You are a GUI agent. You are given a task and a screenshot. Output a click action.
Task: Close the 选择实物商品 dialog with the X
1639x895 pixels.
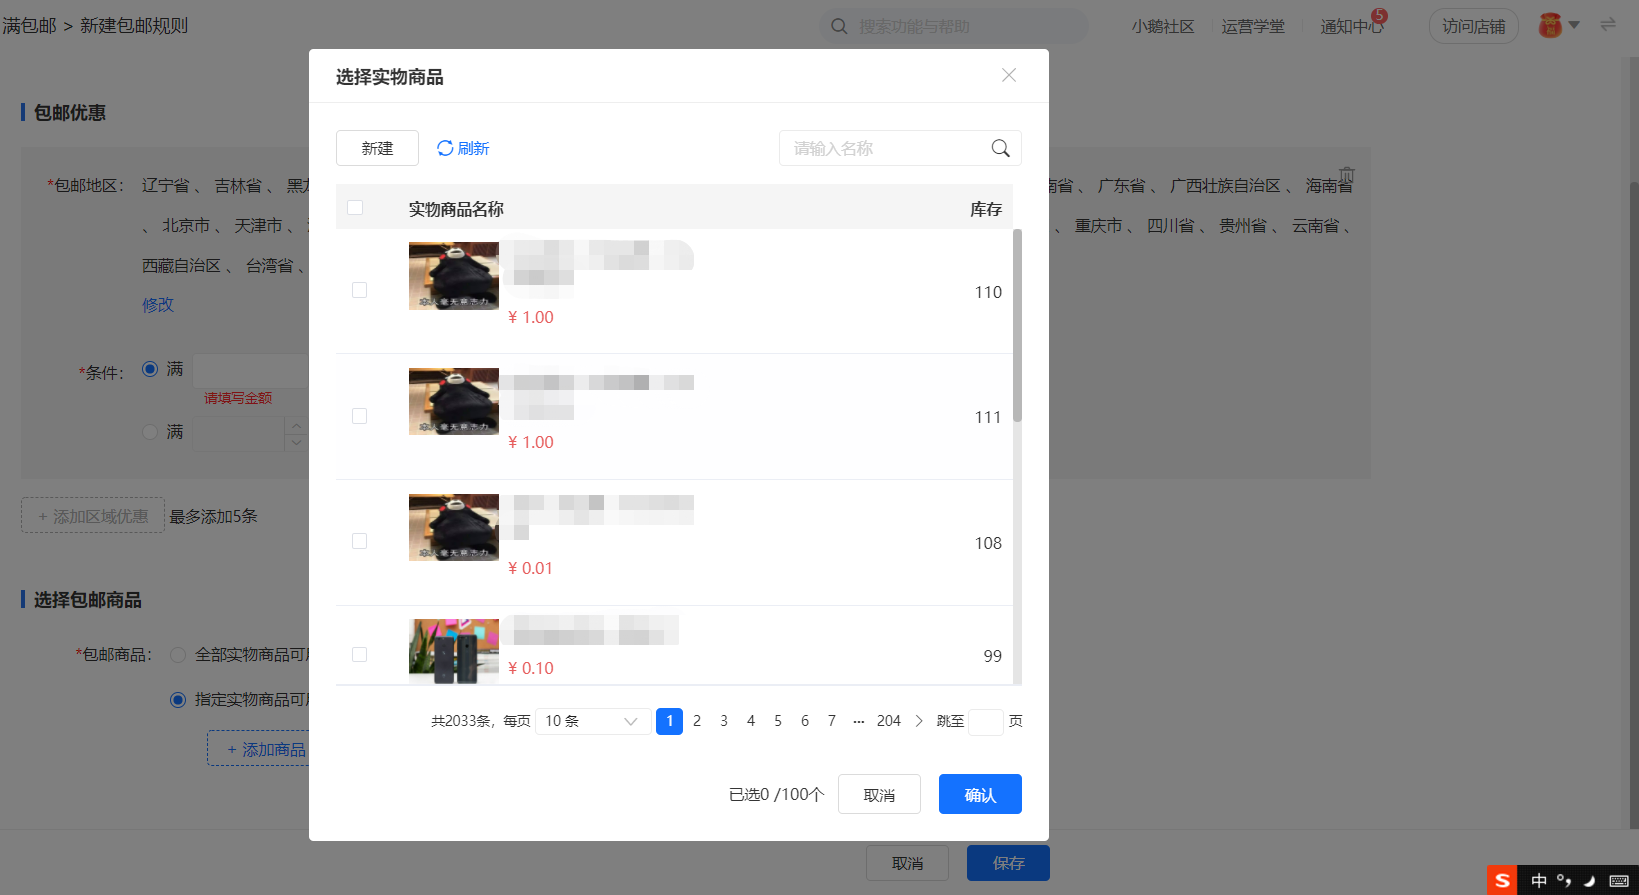coord(1009,75)
